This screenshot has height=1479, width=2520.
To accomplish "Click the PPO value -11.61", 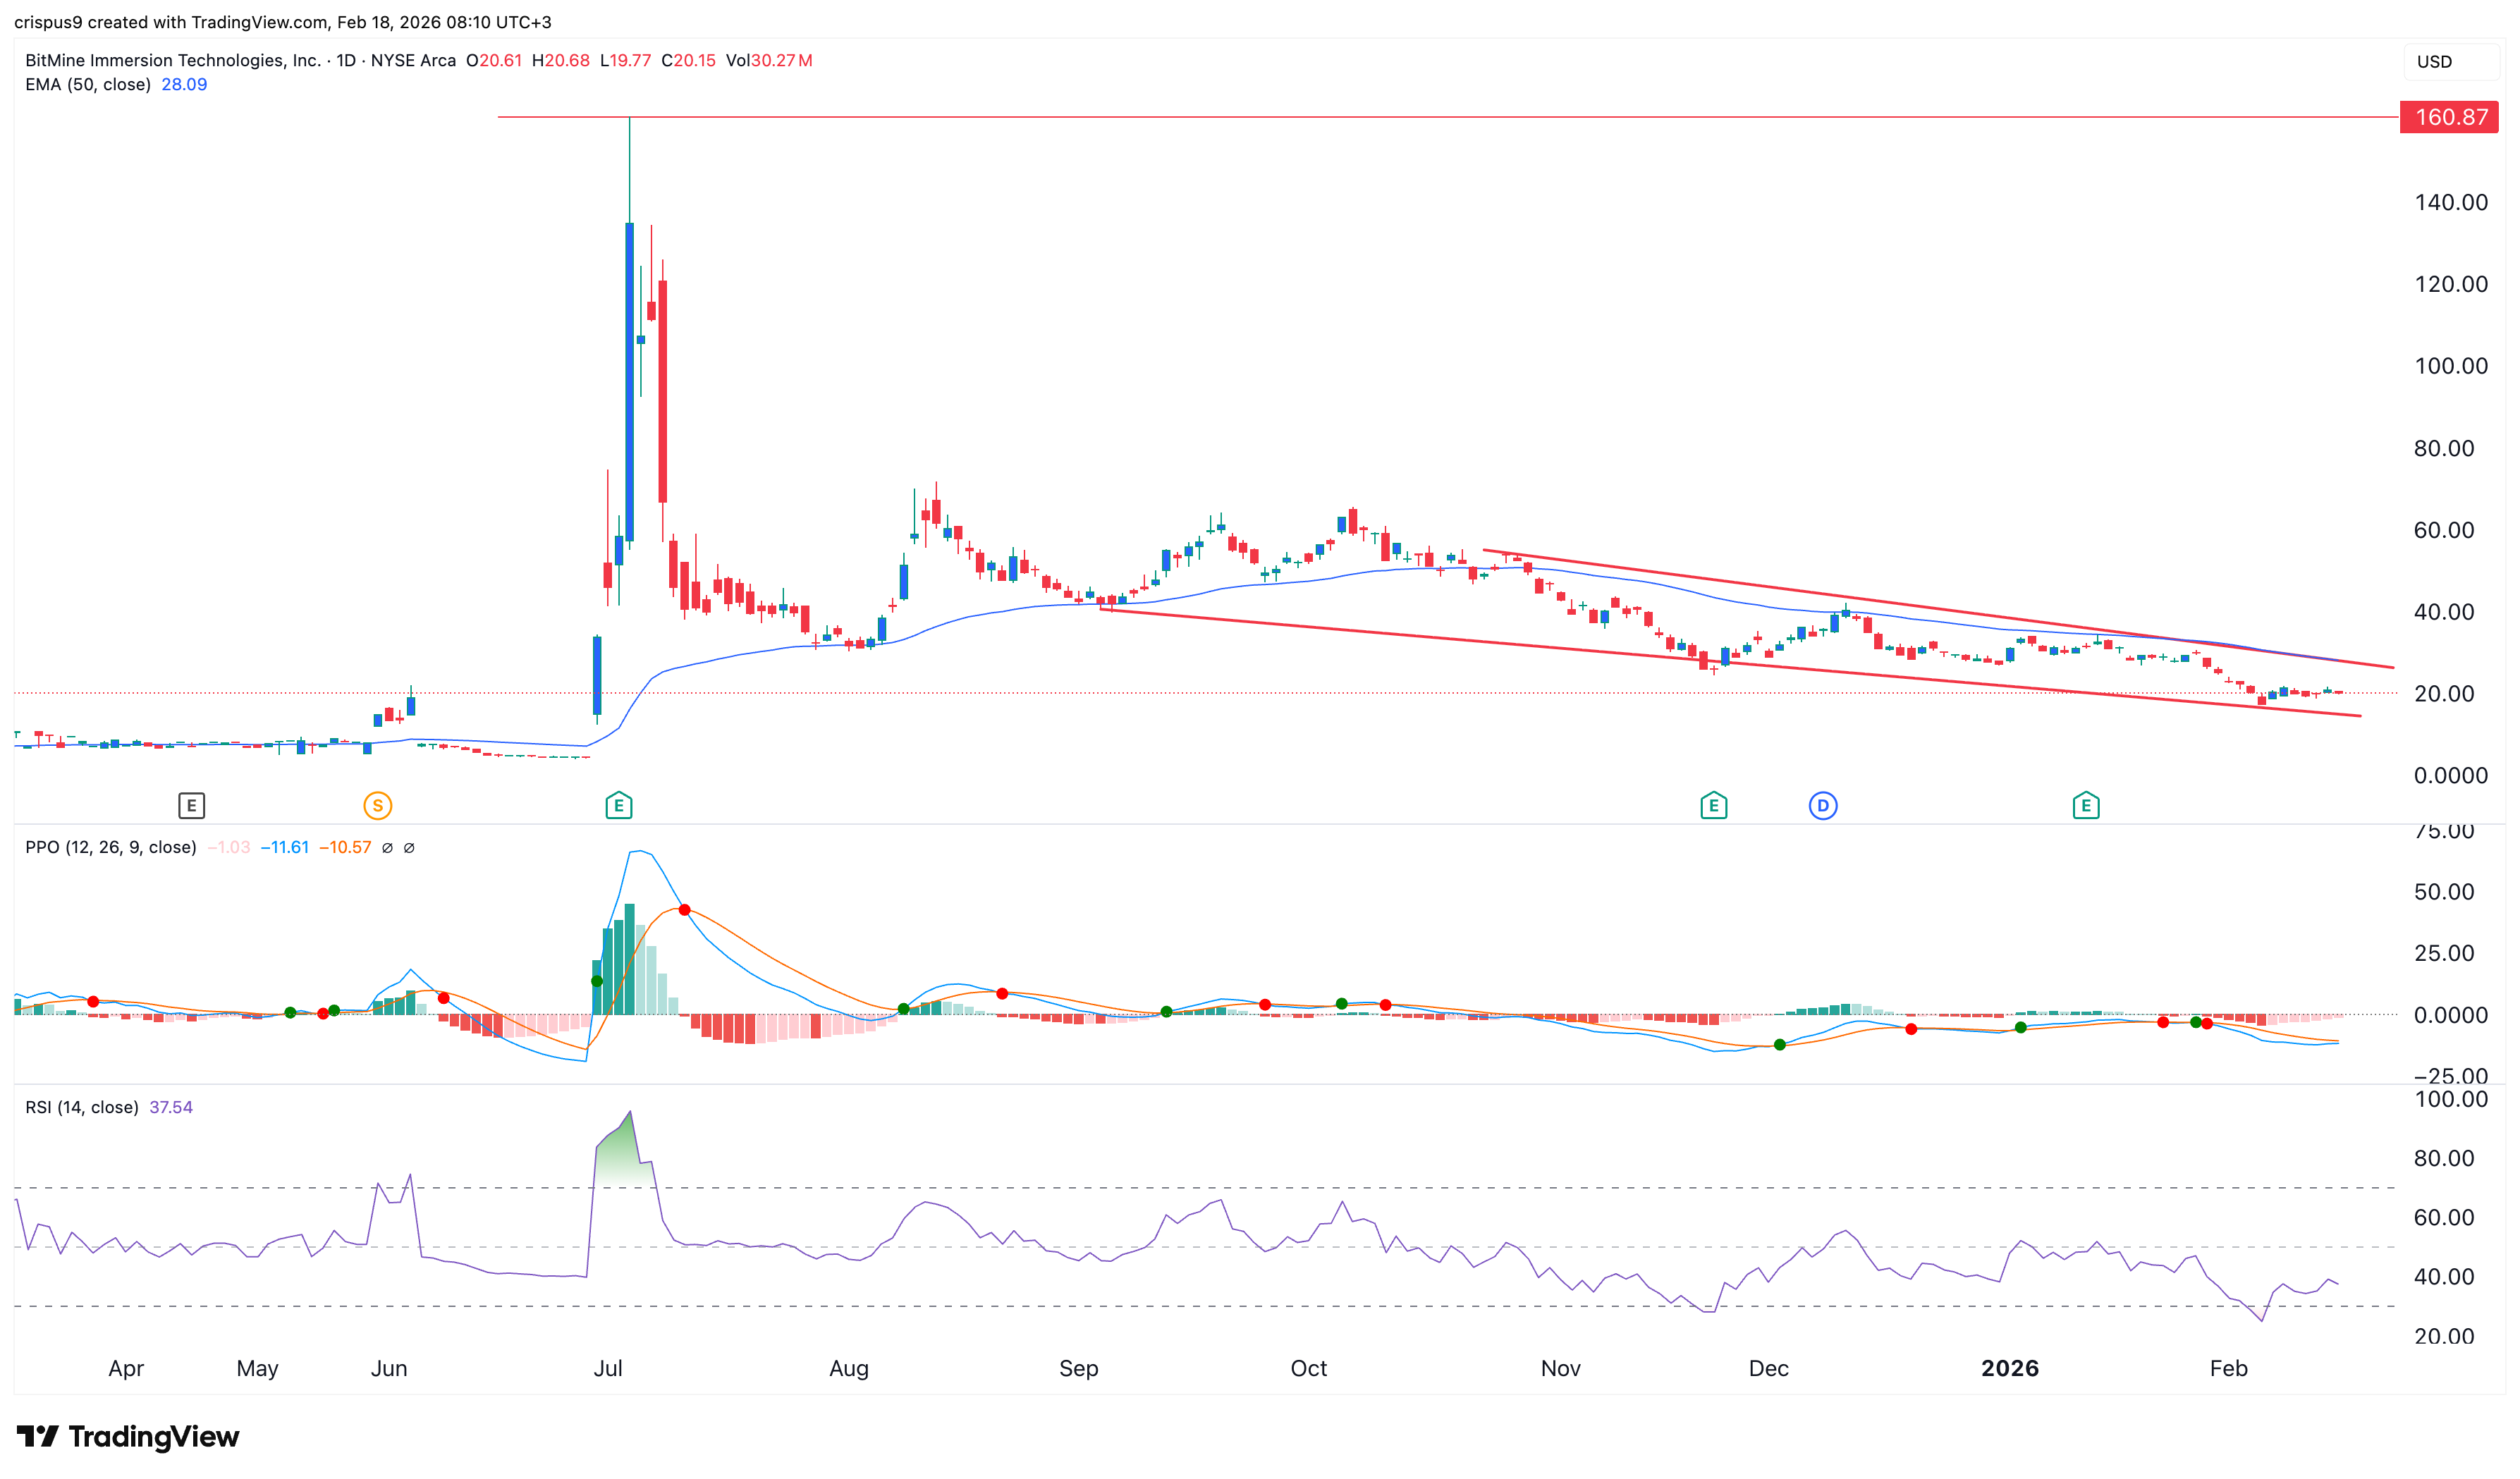I will point(285,847).
